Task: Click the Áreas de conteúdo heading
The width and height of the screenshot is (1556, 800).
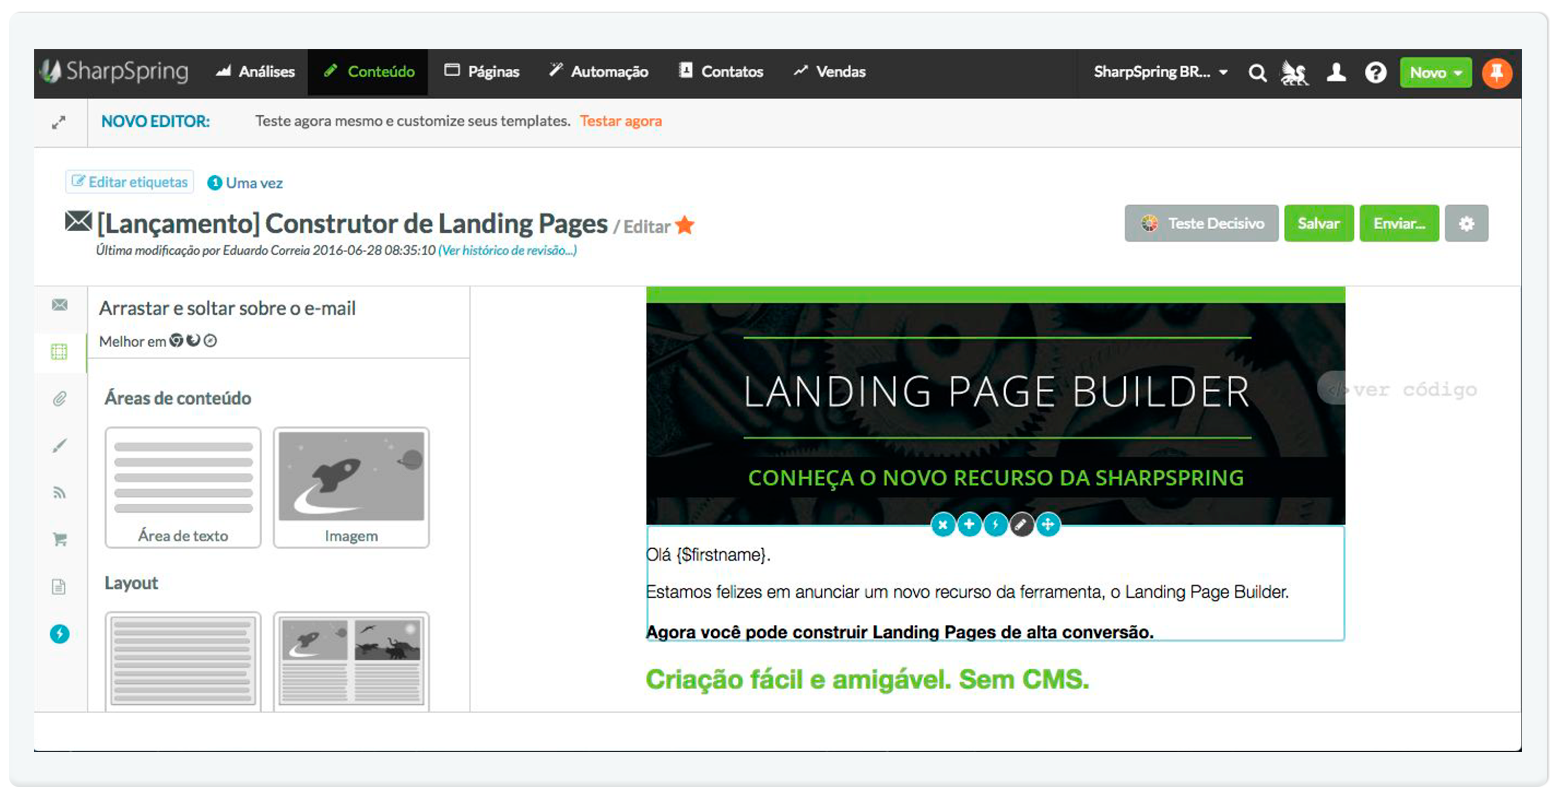Action: point(178,398)
